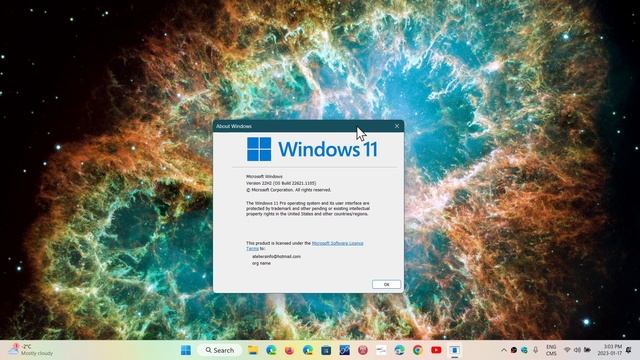Viewport: 640px width, 360px height.
Task: Click the Version 22H2 build text
Action: point(281,183)
